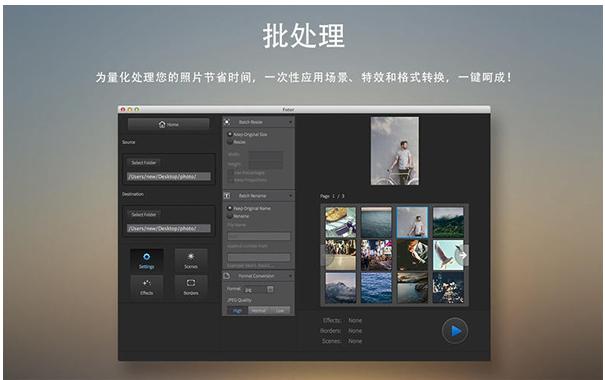Click the 'Scenes: None' status text
Screen dimensions: 605x380
342,341
